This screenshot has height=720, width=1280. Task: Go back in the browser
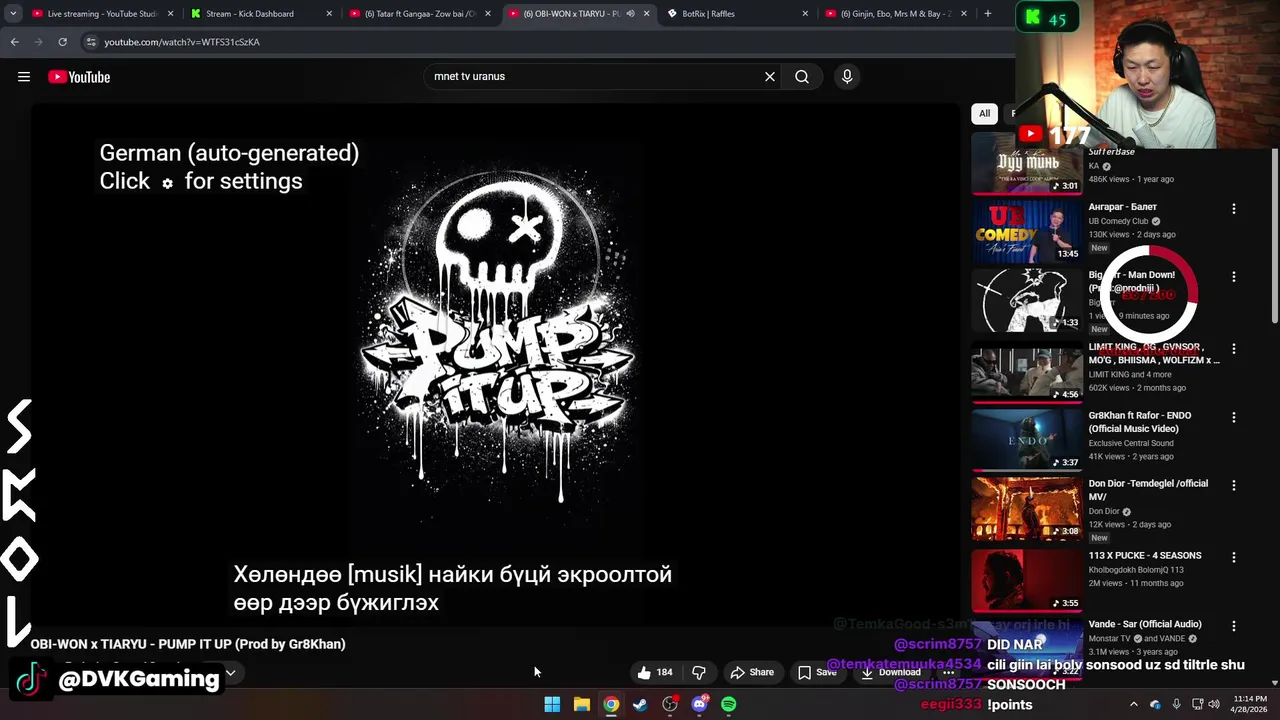click(x=14, y=42)
